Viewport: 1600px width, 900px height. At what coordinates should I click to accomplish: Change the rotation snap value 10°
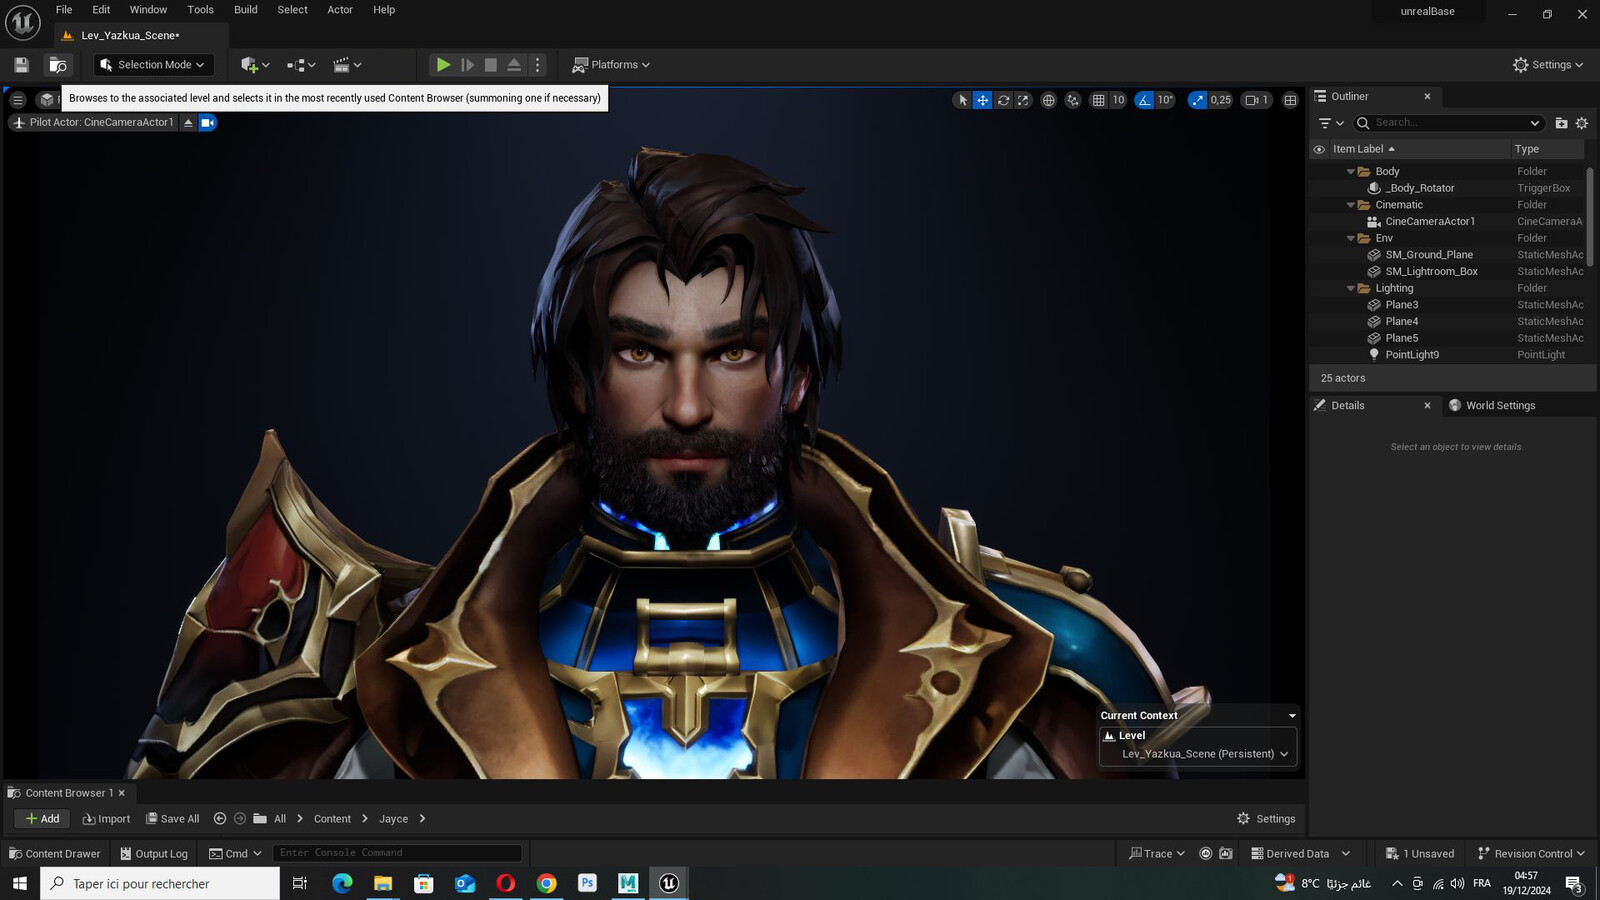tap(1165, 100)
